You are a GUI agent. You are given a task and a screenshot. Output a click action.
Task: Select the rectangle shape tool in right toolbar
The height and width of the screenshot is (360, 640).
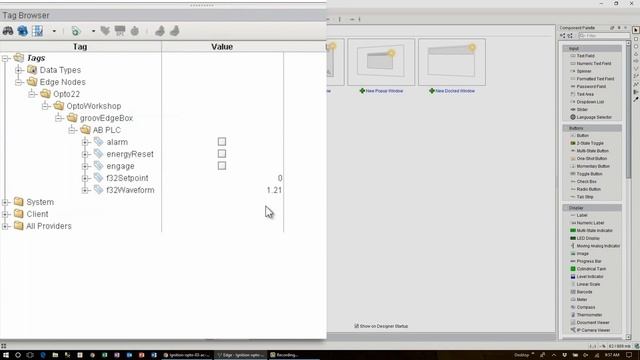click(x=636, y=39)
